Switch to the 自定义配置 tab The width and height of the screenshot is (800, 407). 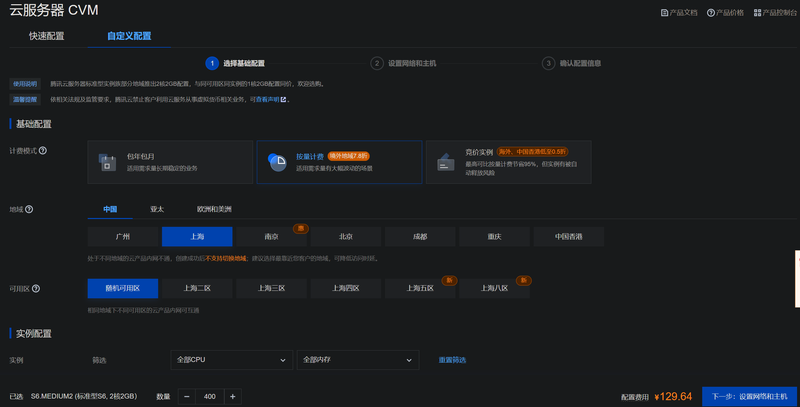click(129, 36)
